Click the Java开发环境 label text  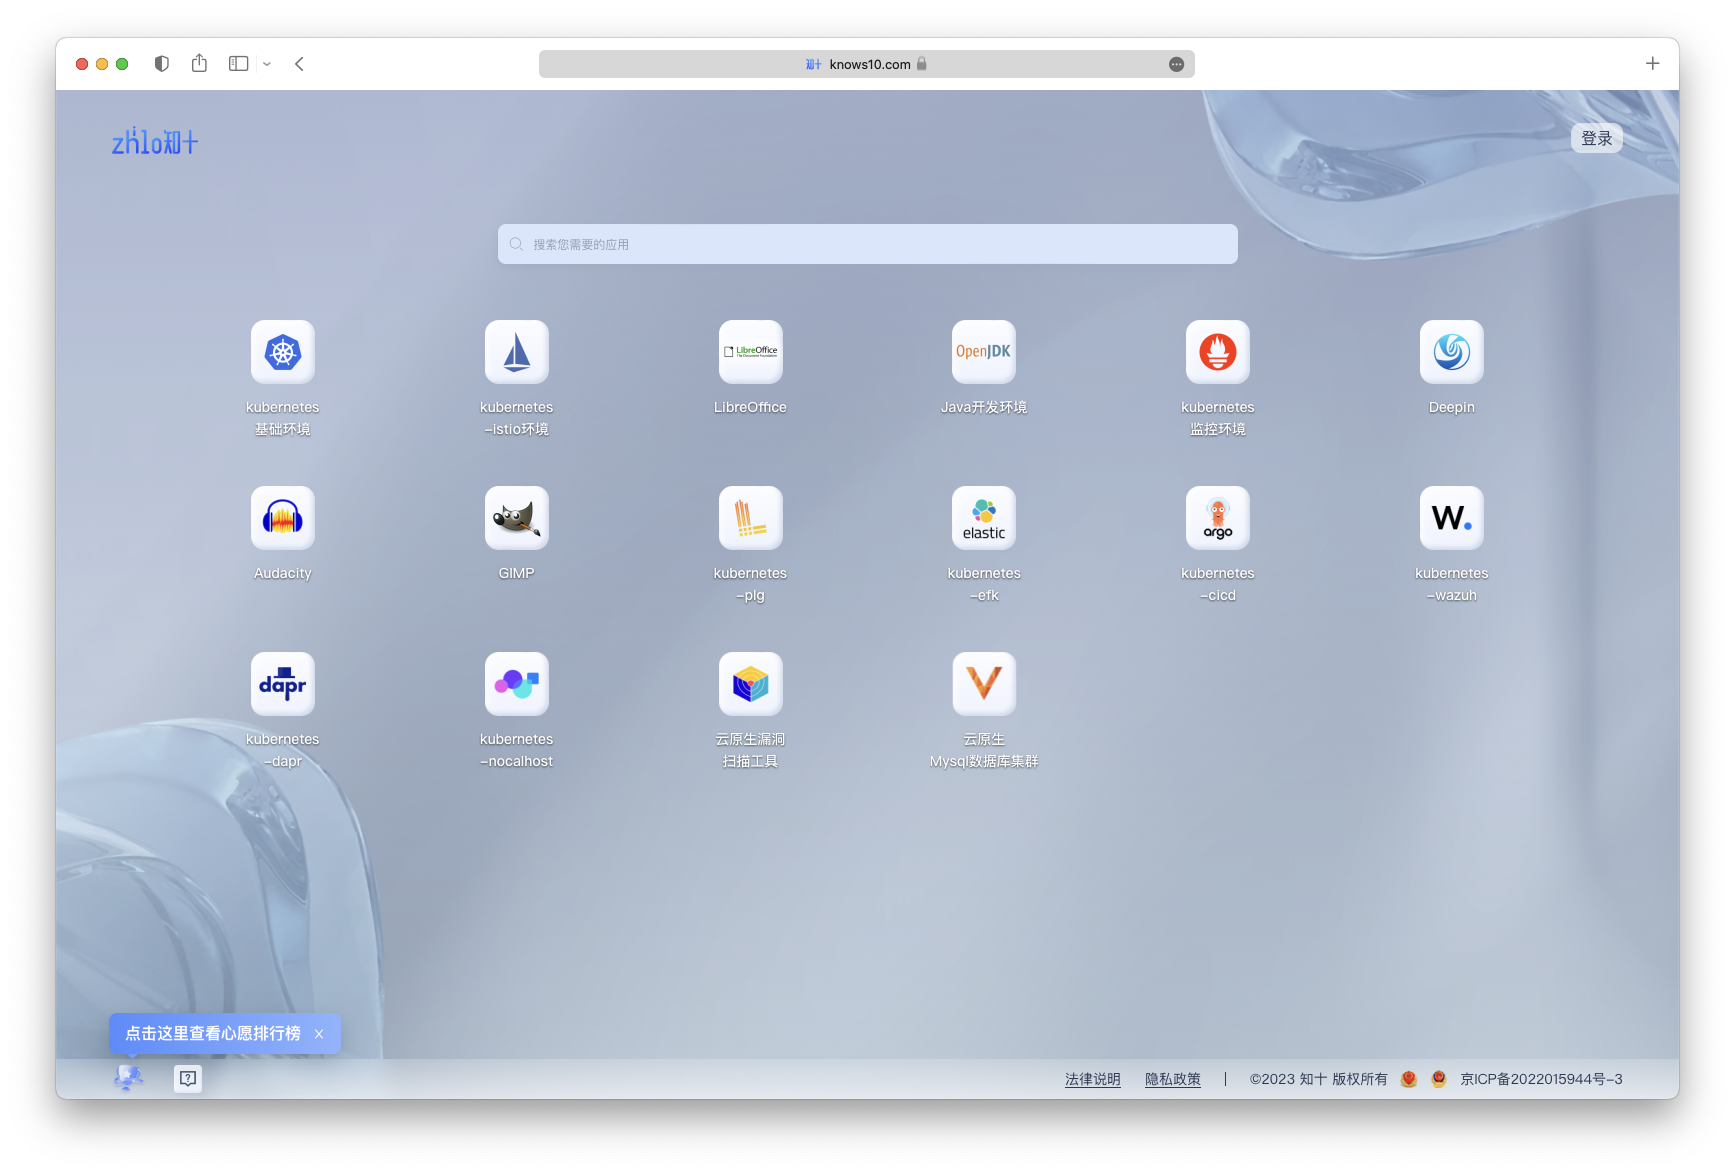pos(984,407)
